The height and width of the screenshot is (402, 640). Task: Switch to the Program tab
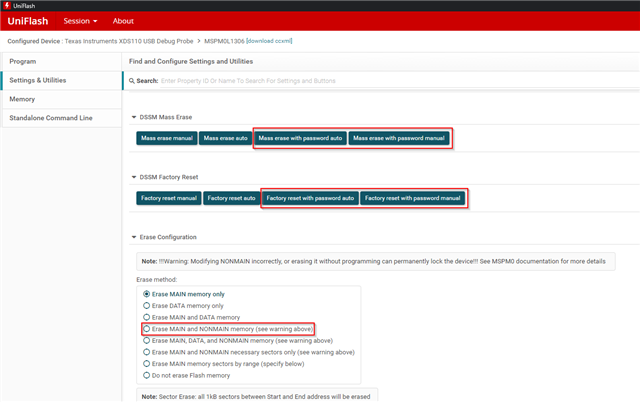click(x=61, y=61)
